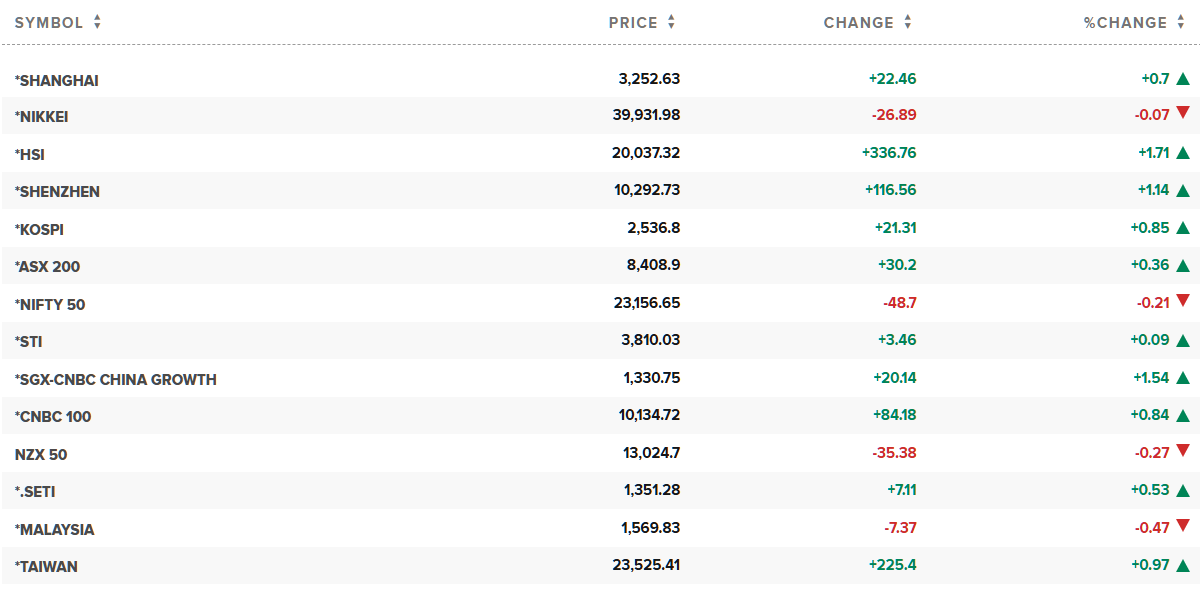
Task: Select the *SHENZHEN symbol
Action: (57, 192)
